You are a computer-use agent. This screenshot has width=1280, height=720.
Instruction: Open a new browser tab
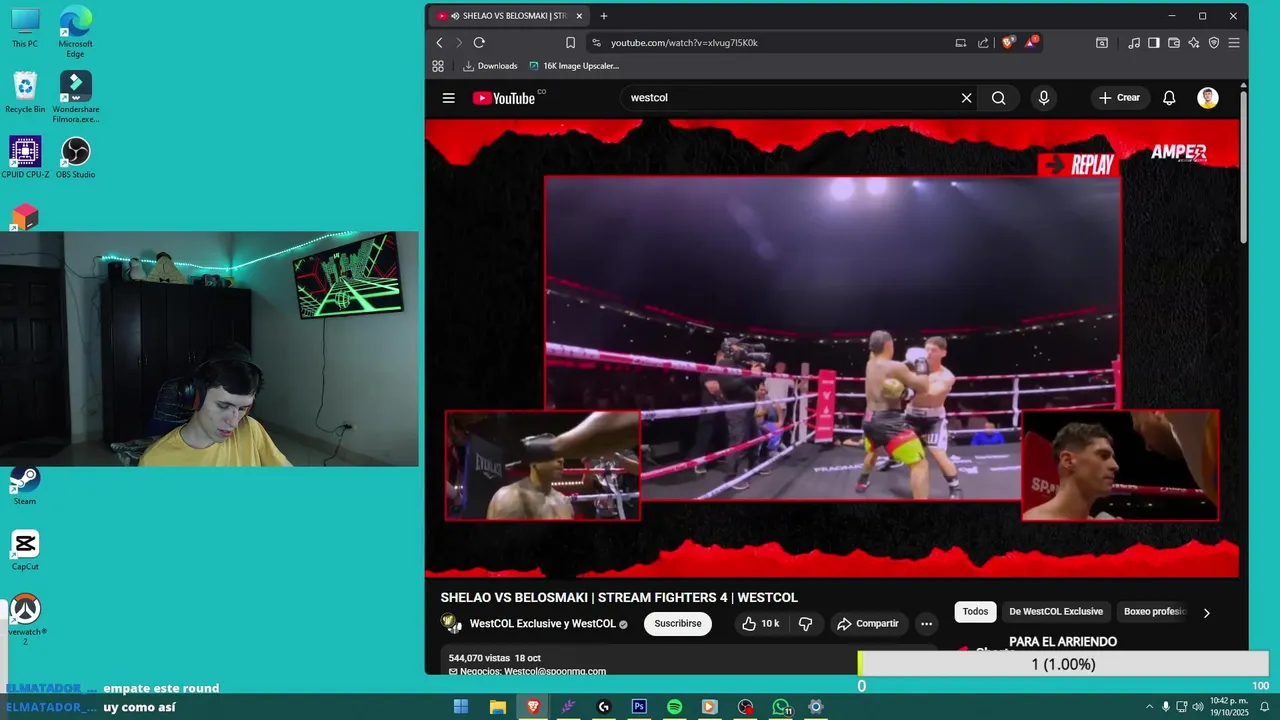pyautogui.click(x=604, y=16)
